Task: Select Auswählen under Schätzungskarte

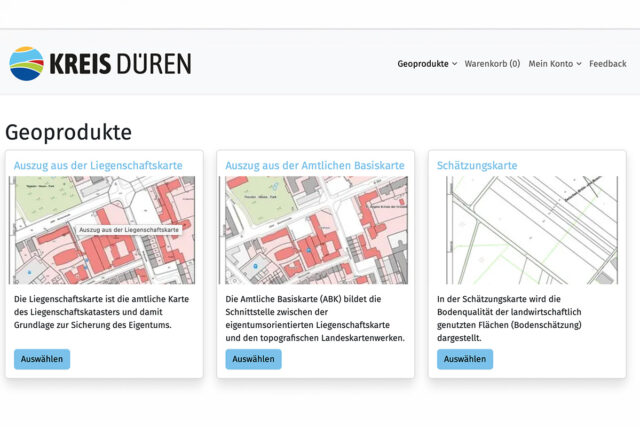Action: pyautogui.click(x=465, y=359)
